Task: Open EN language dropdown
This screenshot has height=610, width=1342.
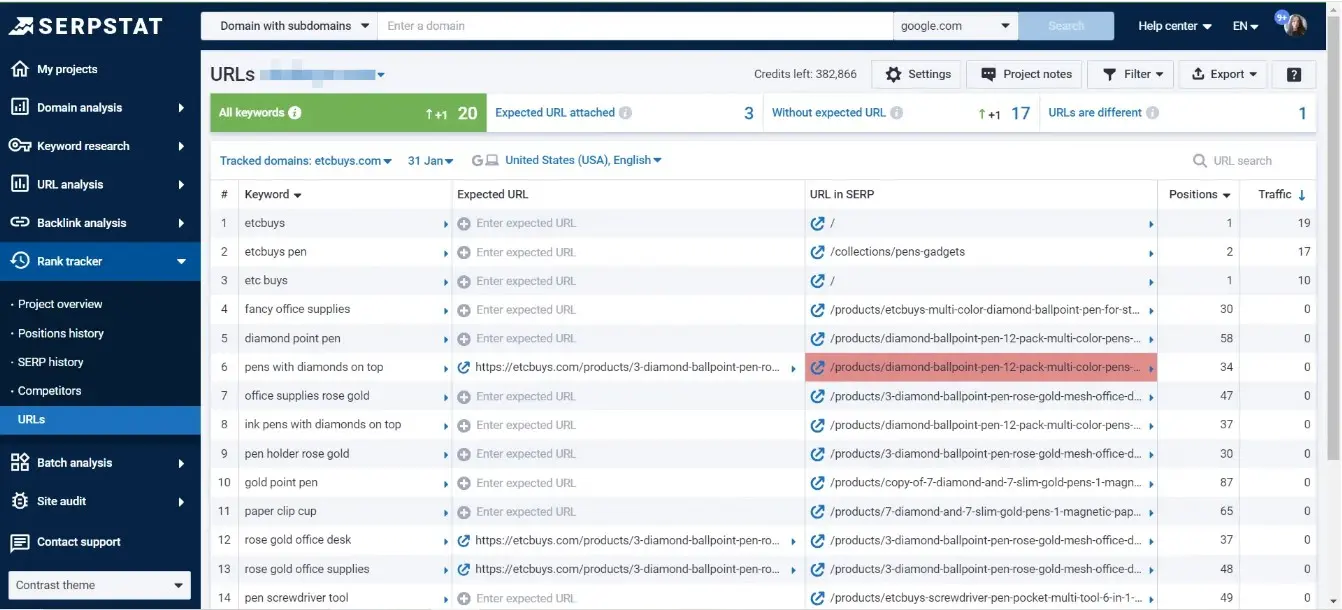Action: [x=1245, y=26]
